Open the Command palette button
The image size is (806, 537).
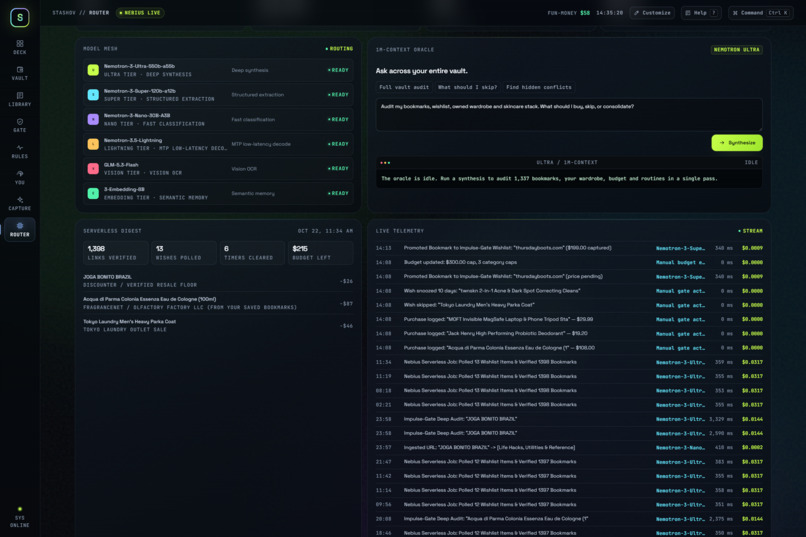761,13
